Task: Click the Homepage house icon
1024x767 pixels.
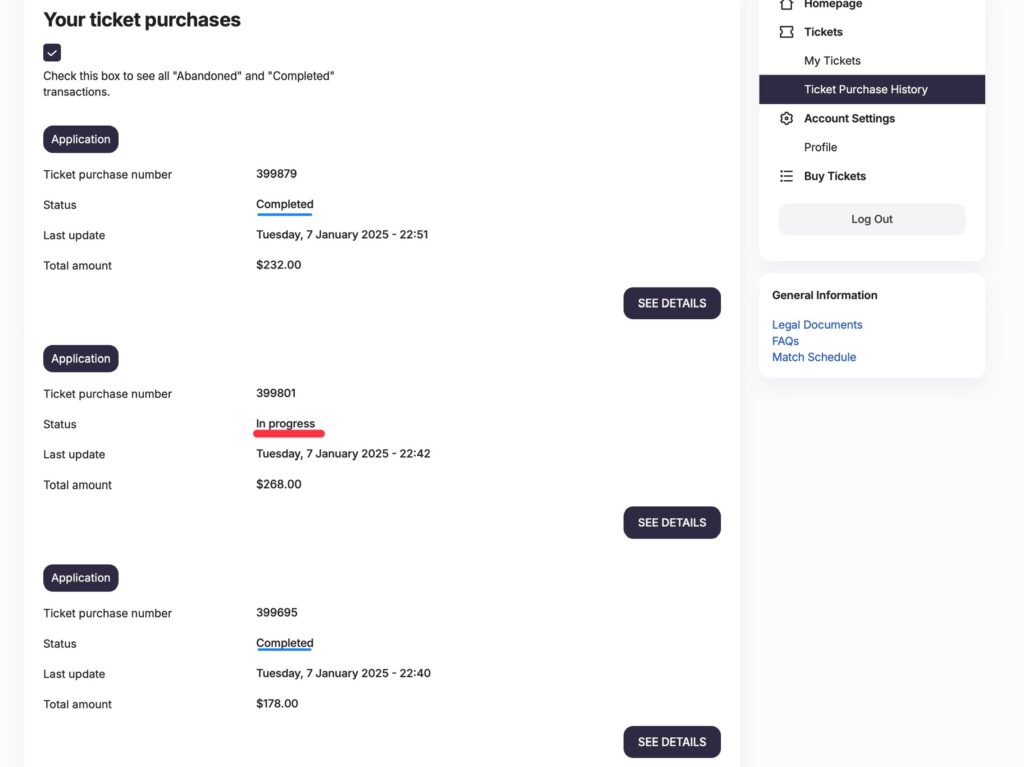Action: 786,5
